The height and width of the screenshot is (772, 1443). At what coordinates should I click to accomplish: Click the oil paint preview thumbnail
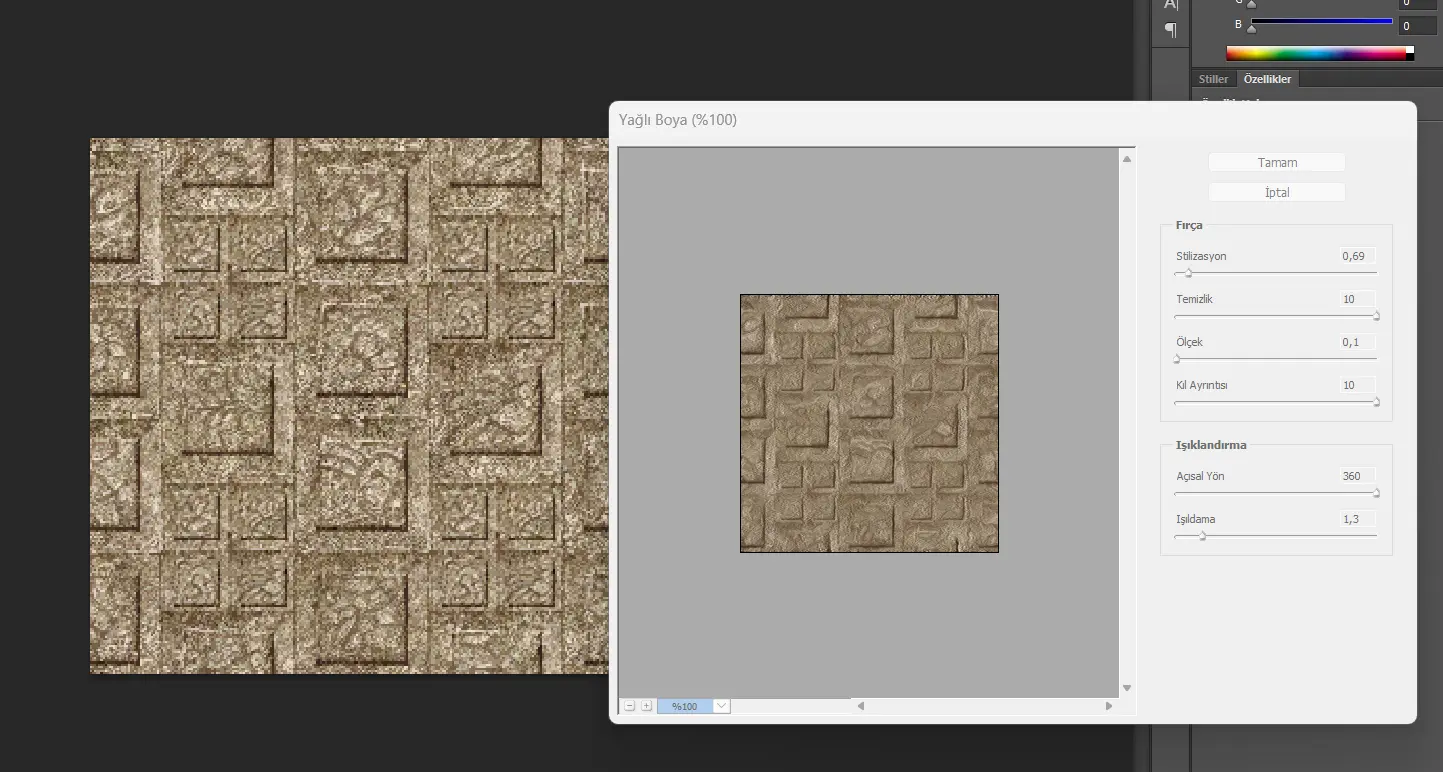point(869,423)
